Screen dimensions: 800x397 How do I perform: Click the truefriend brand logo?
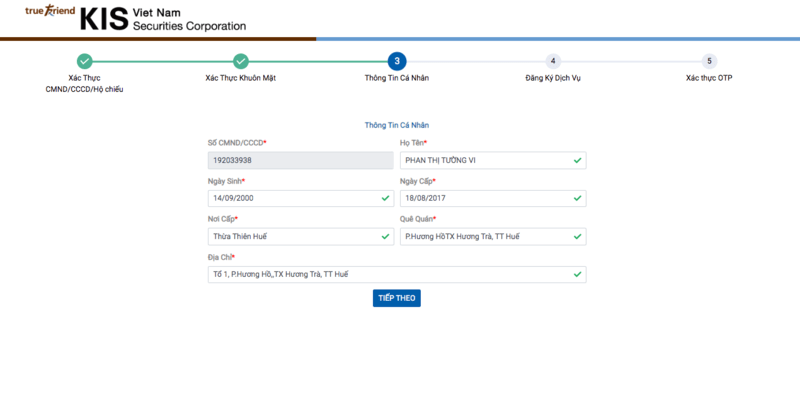pos(50,11)
